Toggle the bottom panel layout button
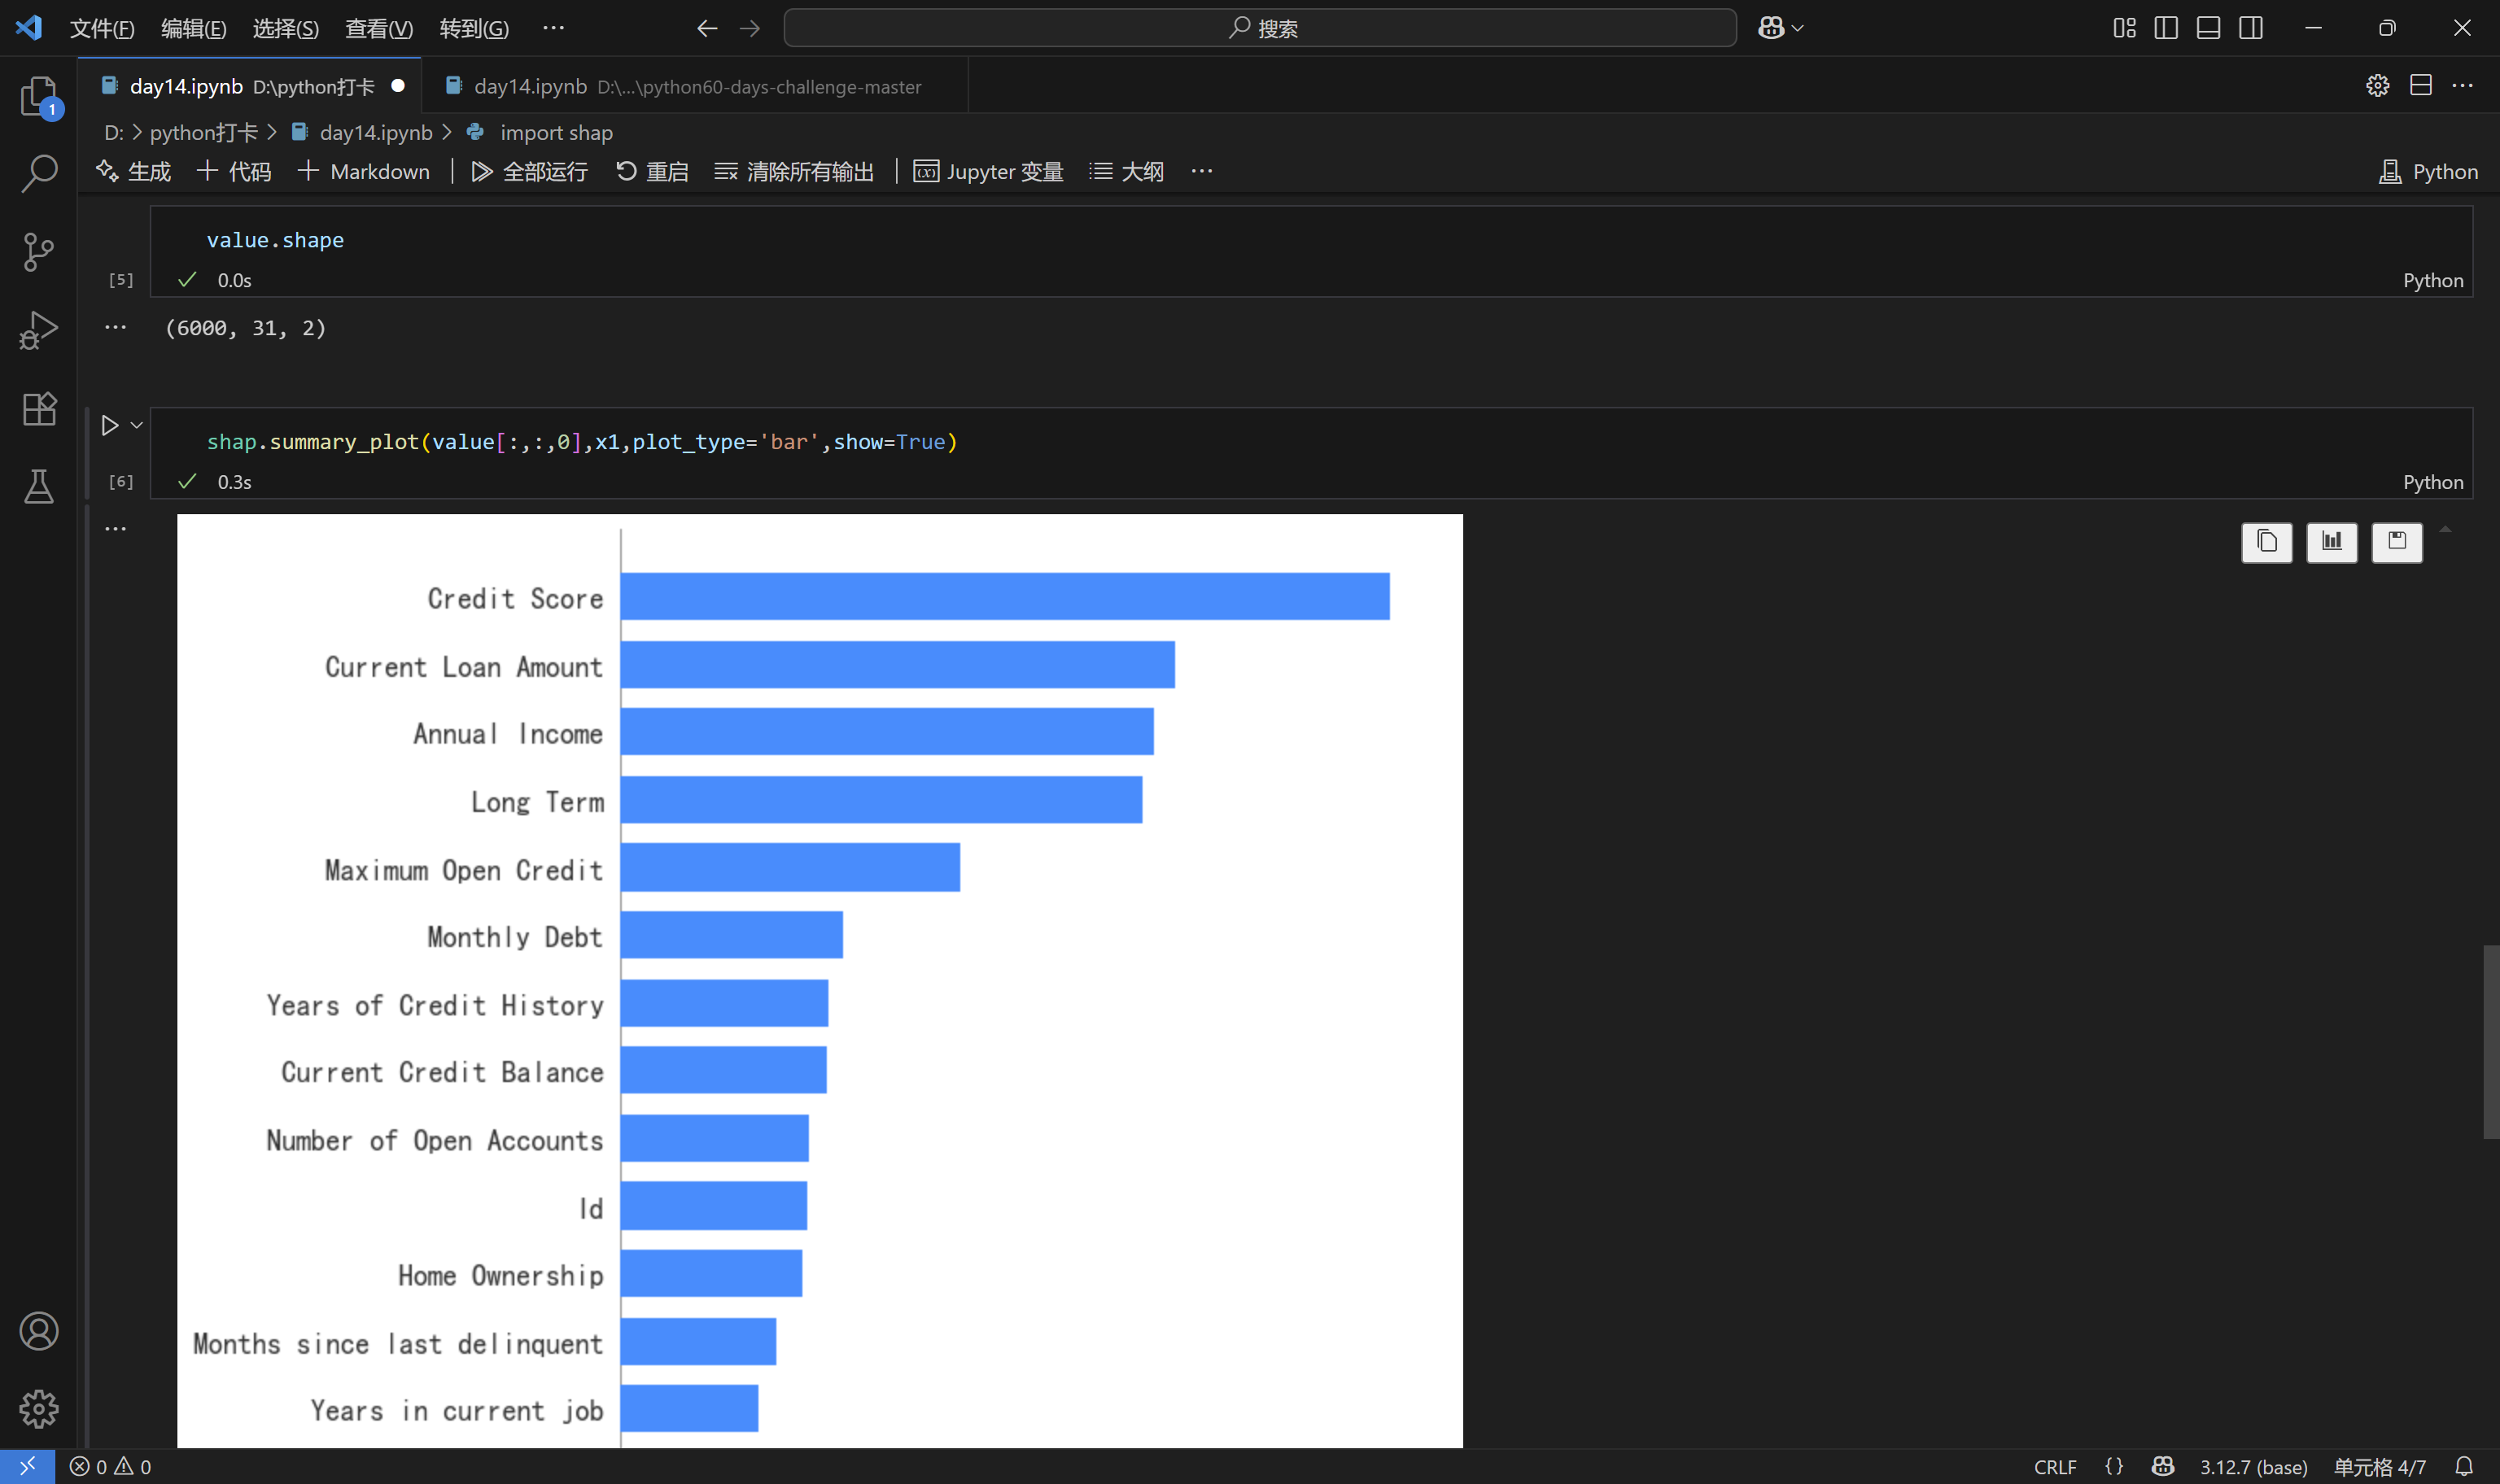The width and height of the screenshot is (2500, 1484). [2208, 28]
